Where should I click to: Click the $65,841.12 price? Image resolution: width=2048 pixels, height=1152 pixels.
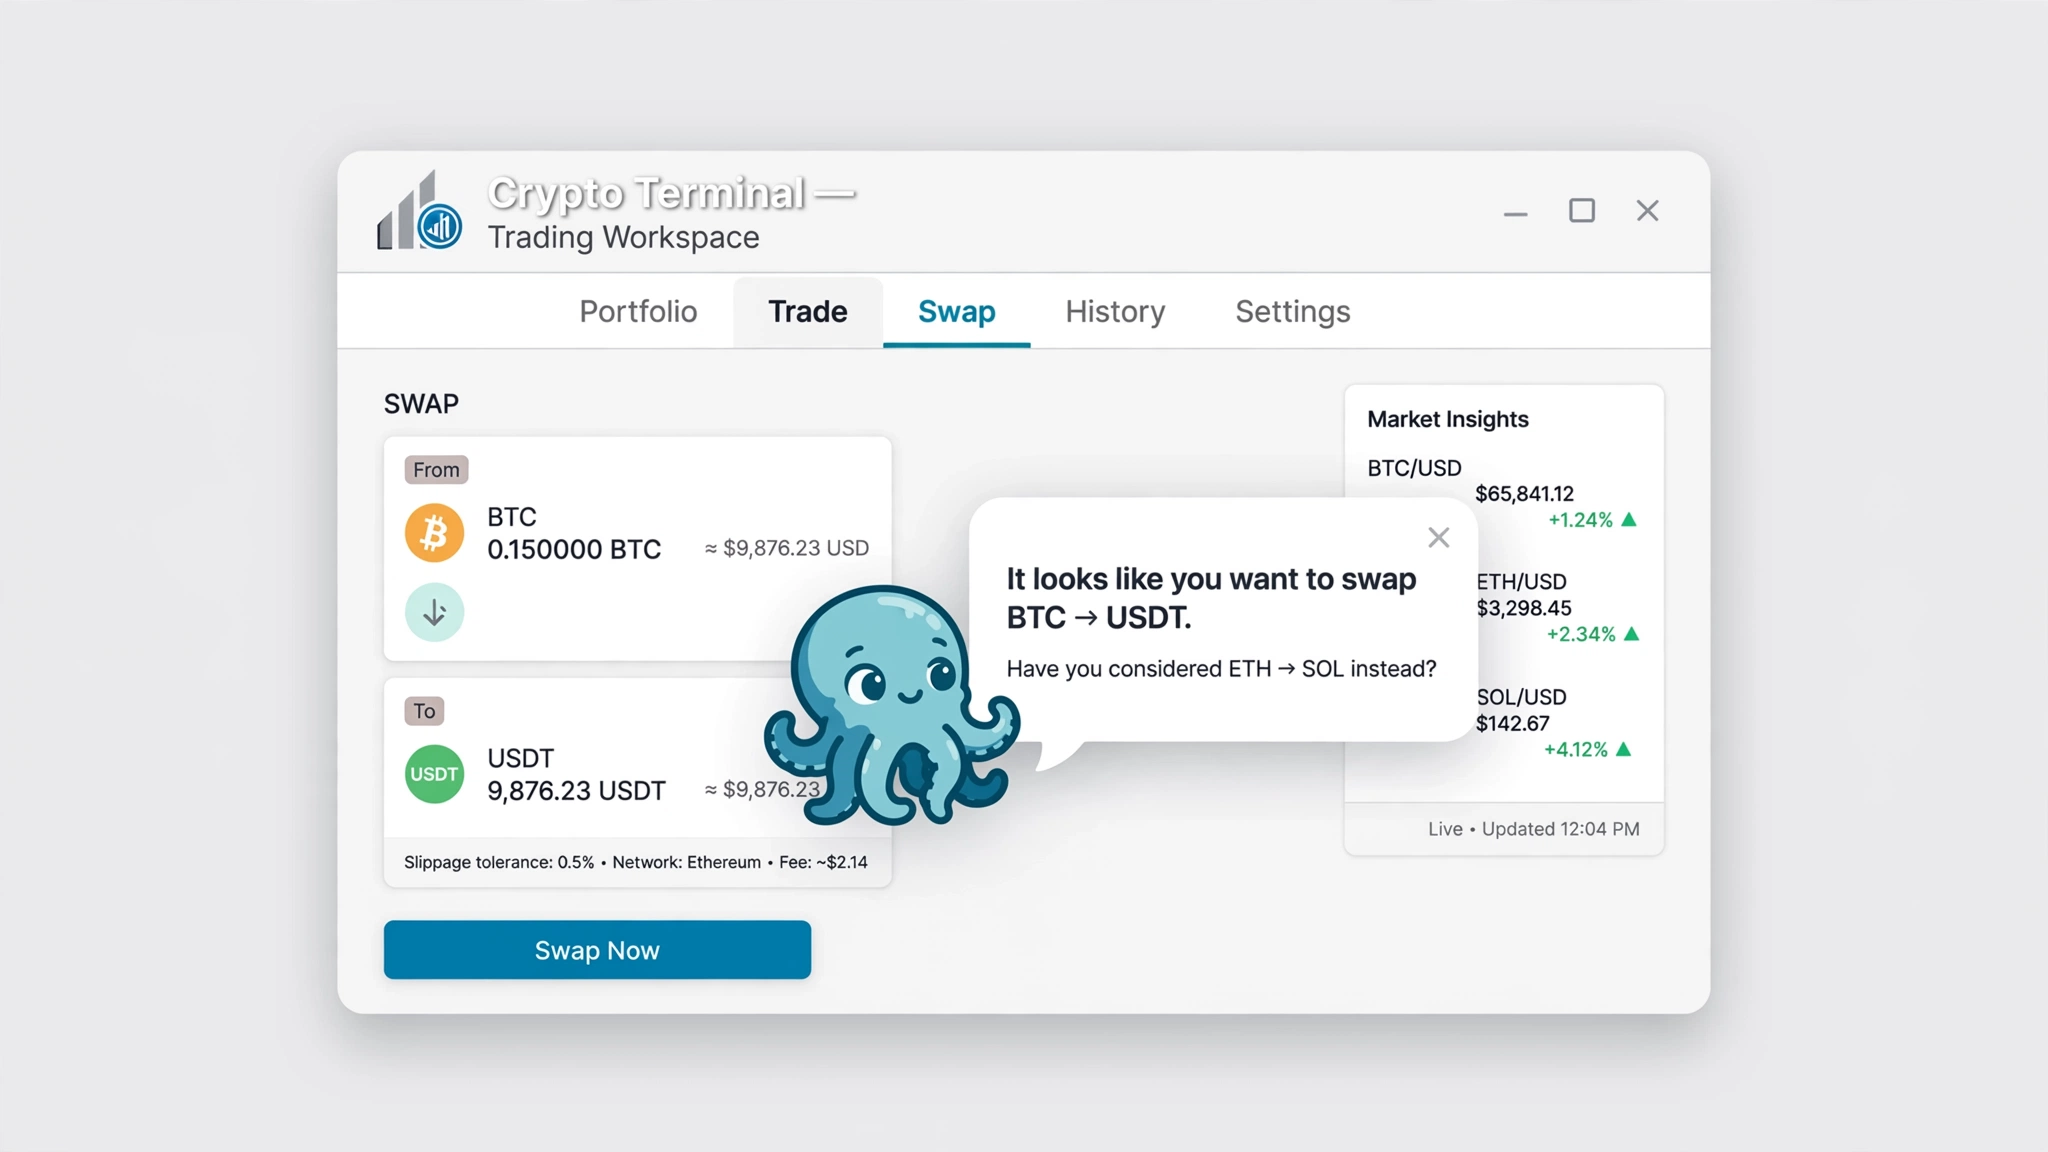pyautogui.click(x=1524, y=494)
